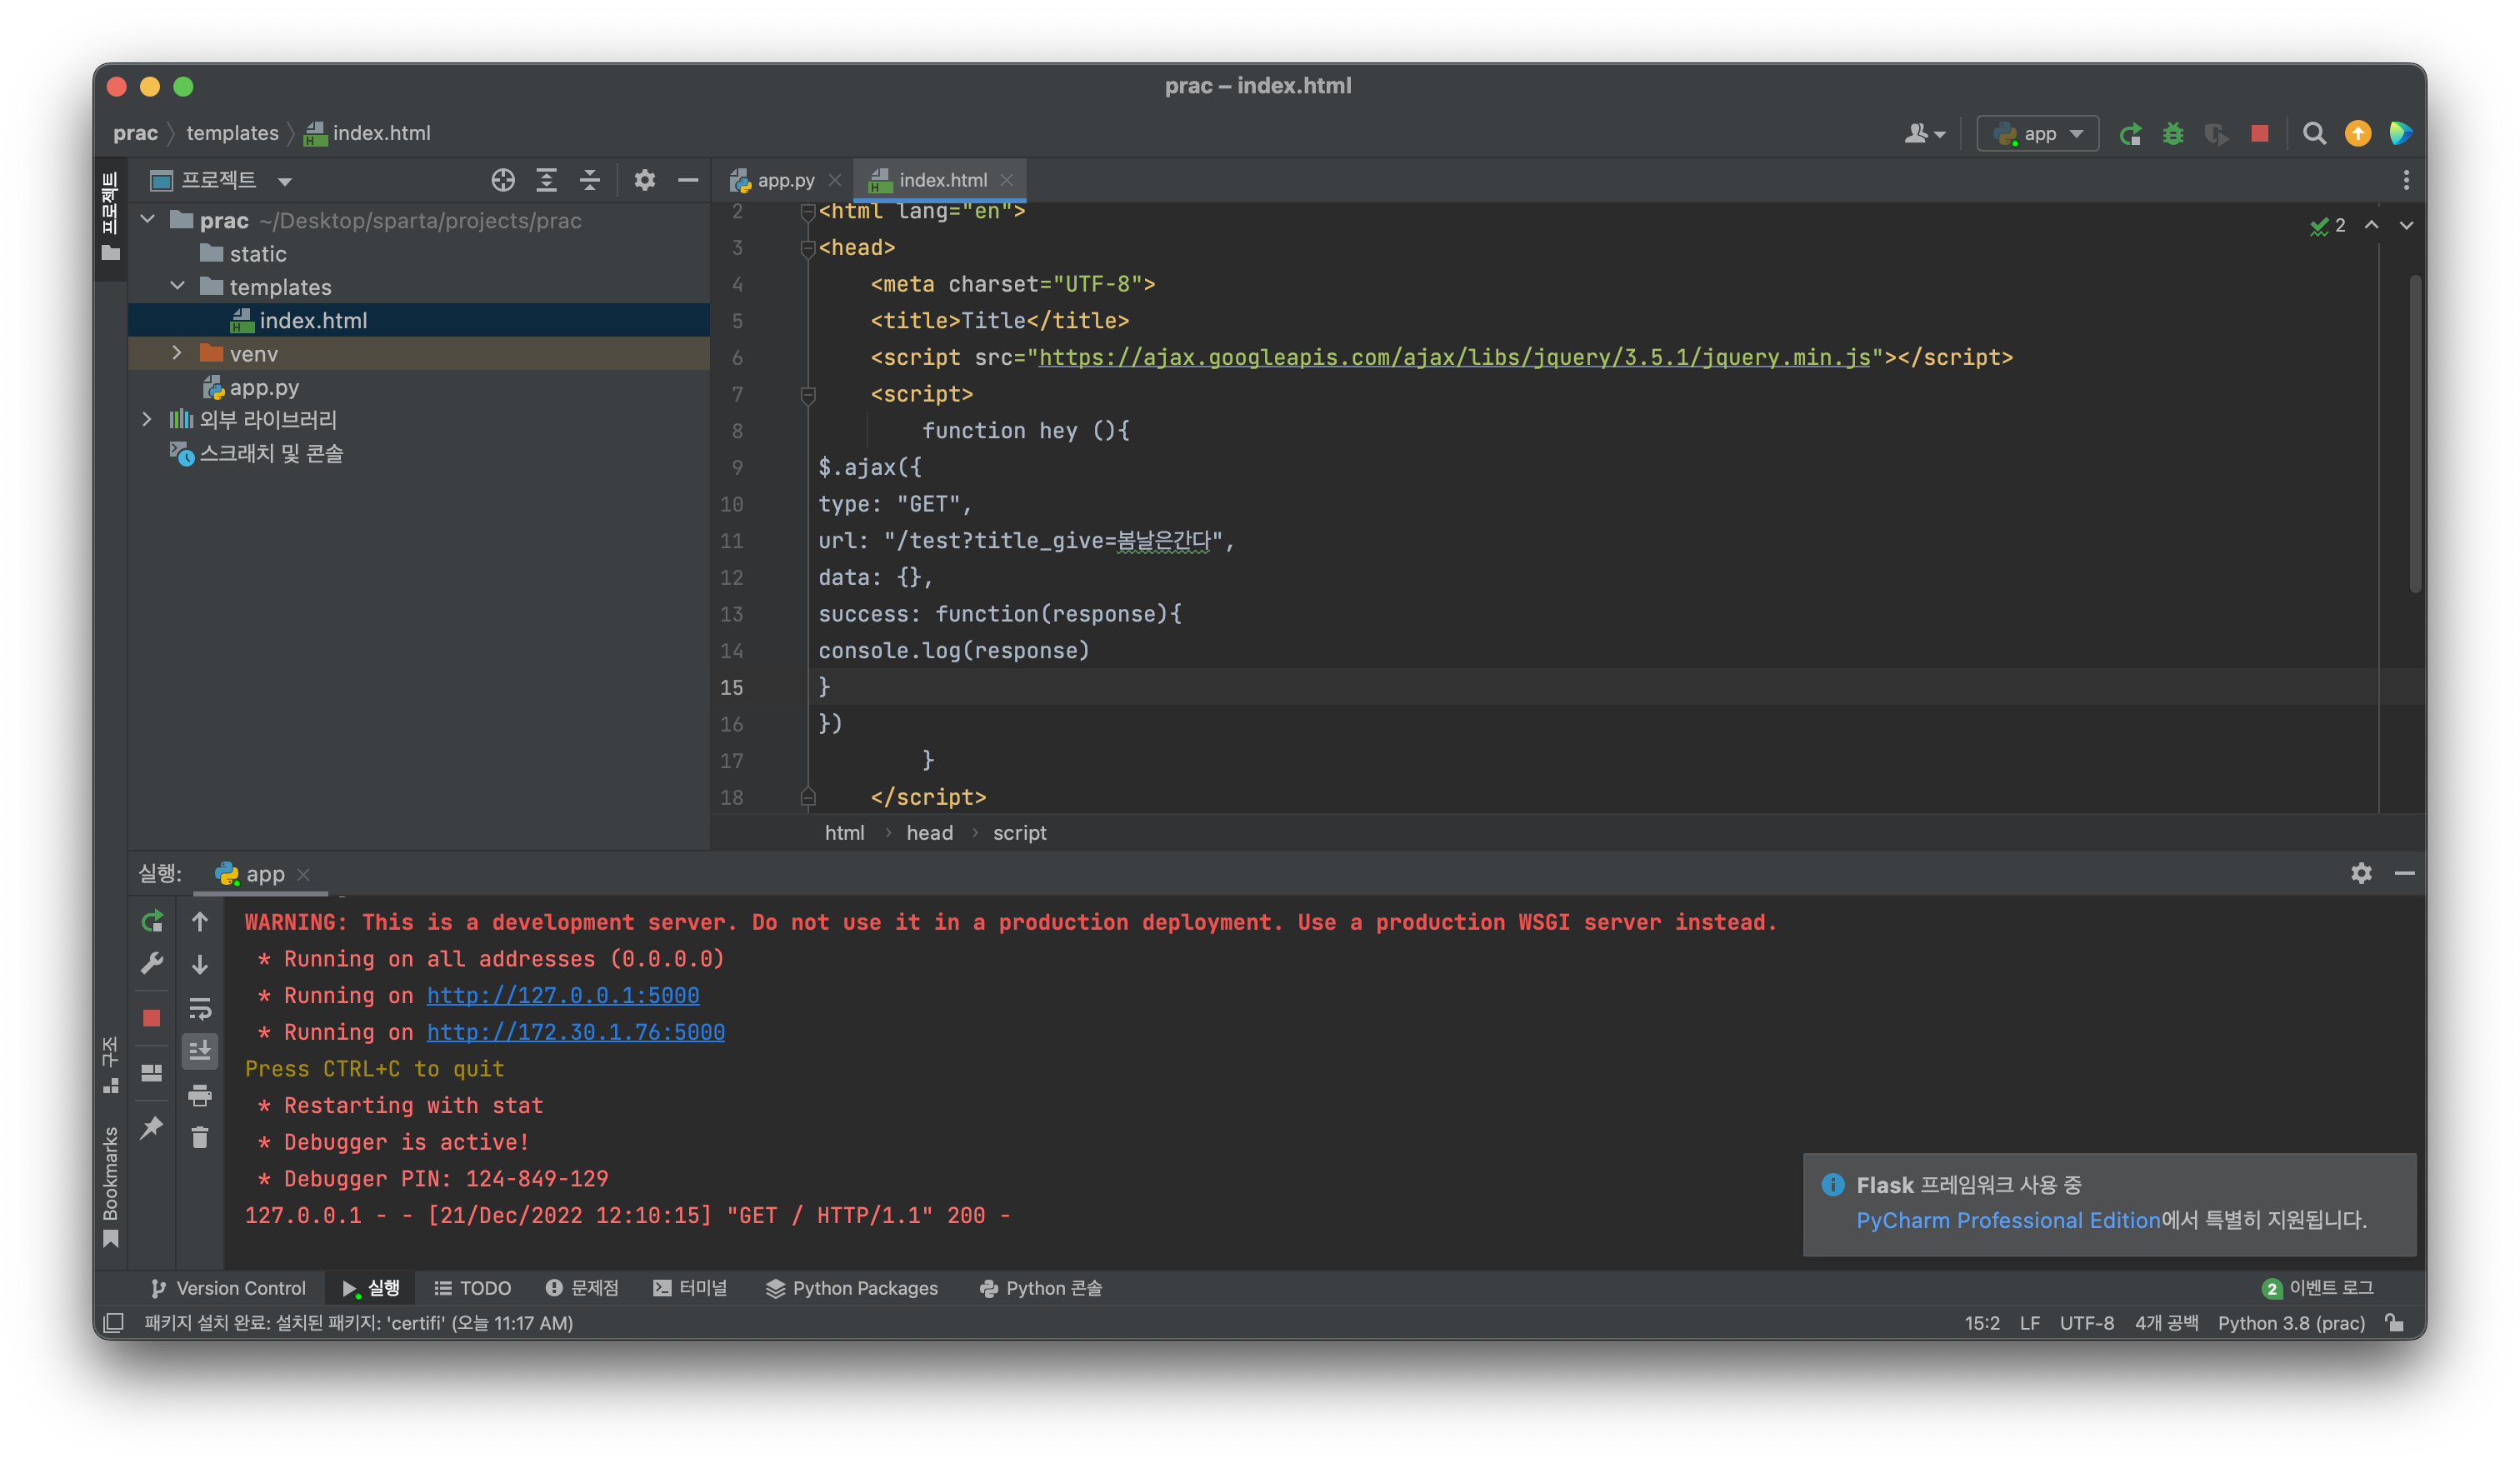Image resolution: width=2520 pixels, height=1463 pixels.
Task: Toggle tool window bars icon in status bar
Action: (x=114, y=1323)
